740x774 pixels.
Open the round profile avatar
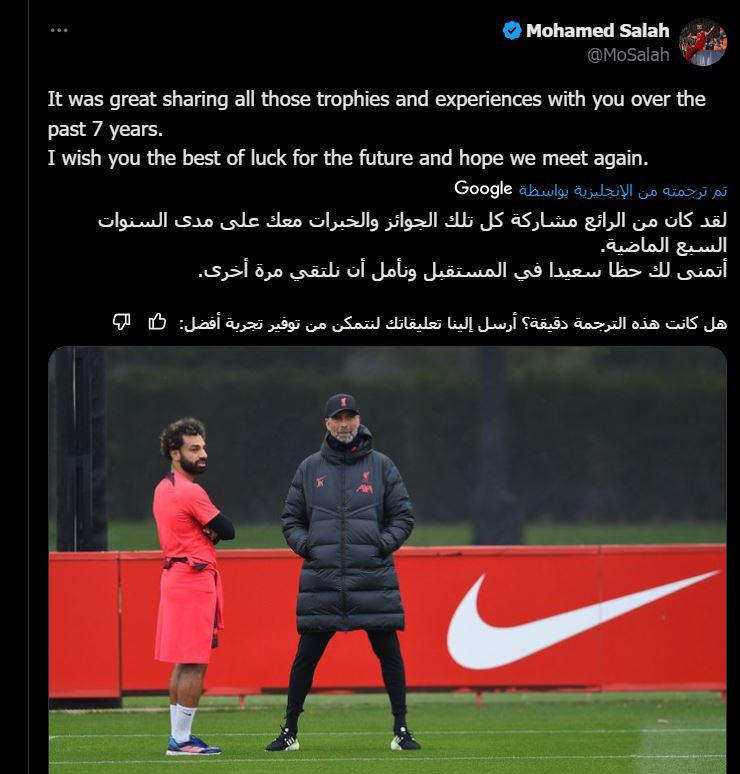pyautogui.click(x=702, y=42)
